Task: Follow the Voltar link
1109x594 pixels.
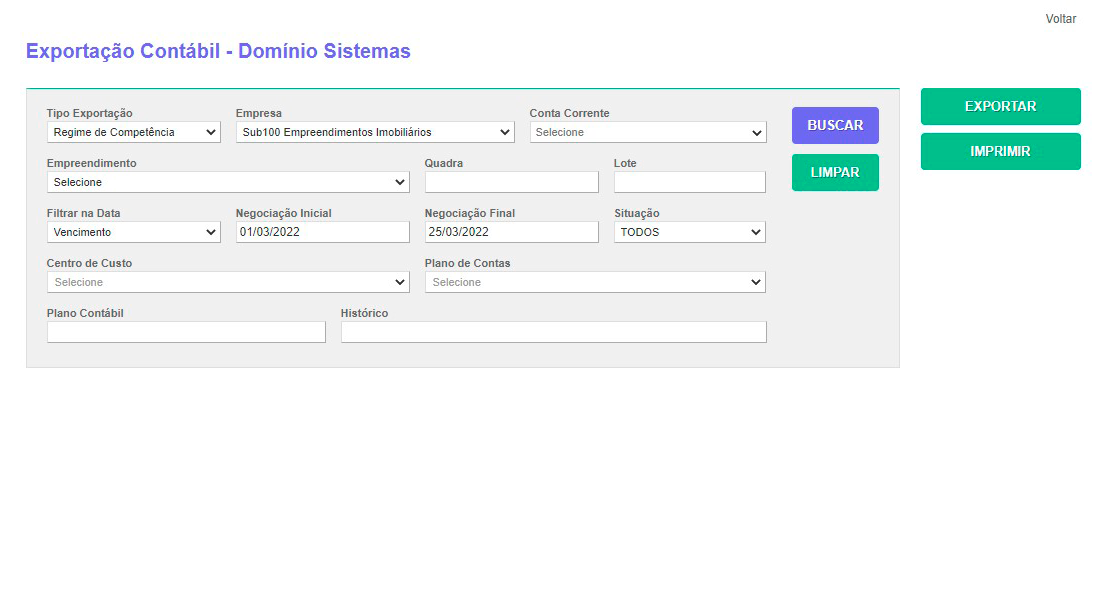Action: (x=1060, y=19)
